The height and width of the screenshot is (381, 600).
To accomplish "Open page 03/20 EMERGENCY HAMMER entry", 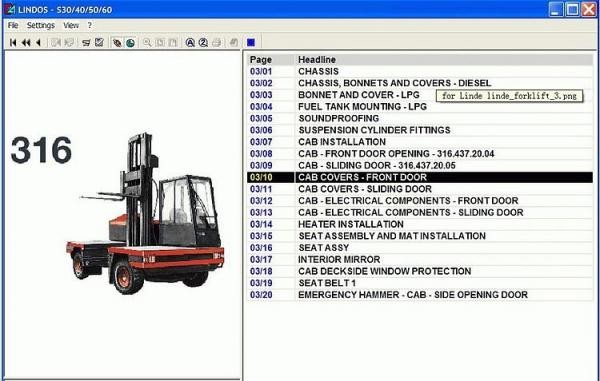I will 420,295.
